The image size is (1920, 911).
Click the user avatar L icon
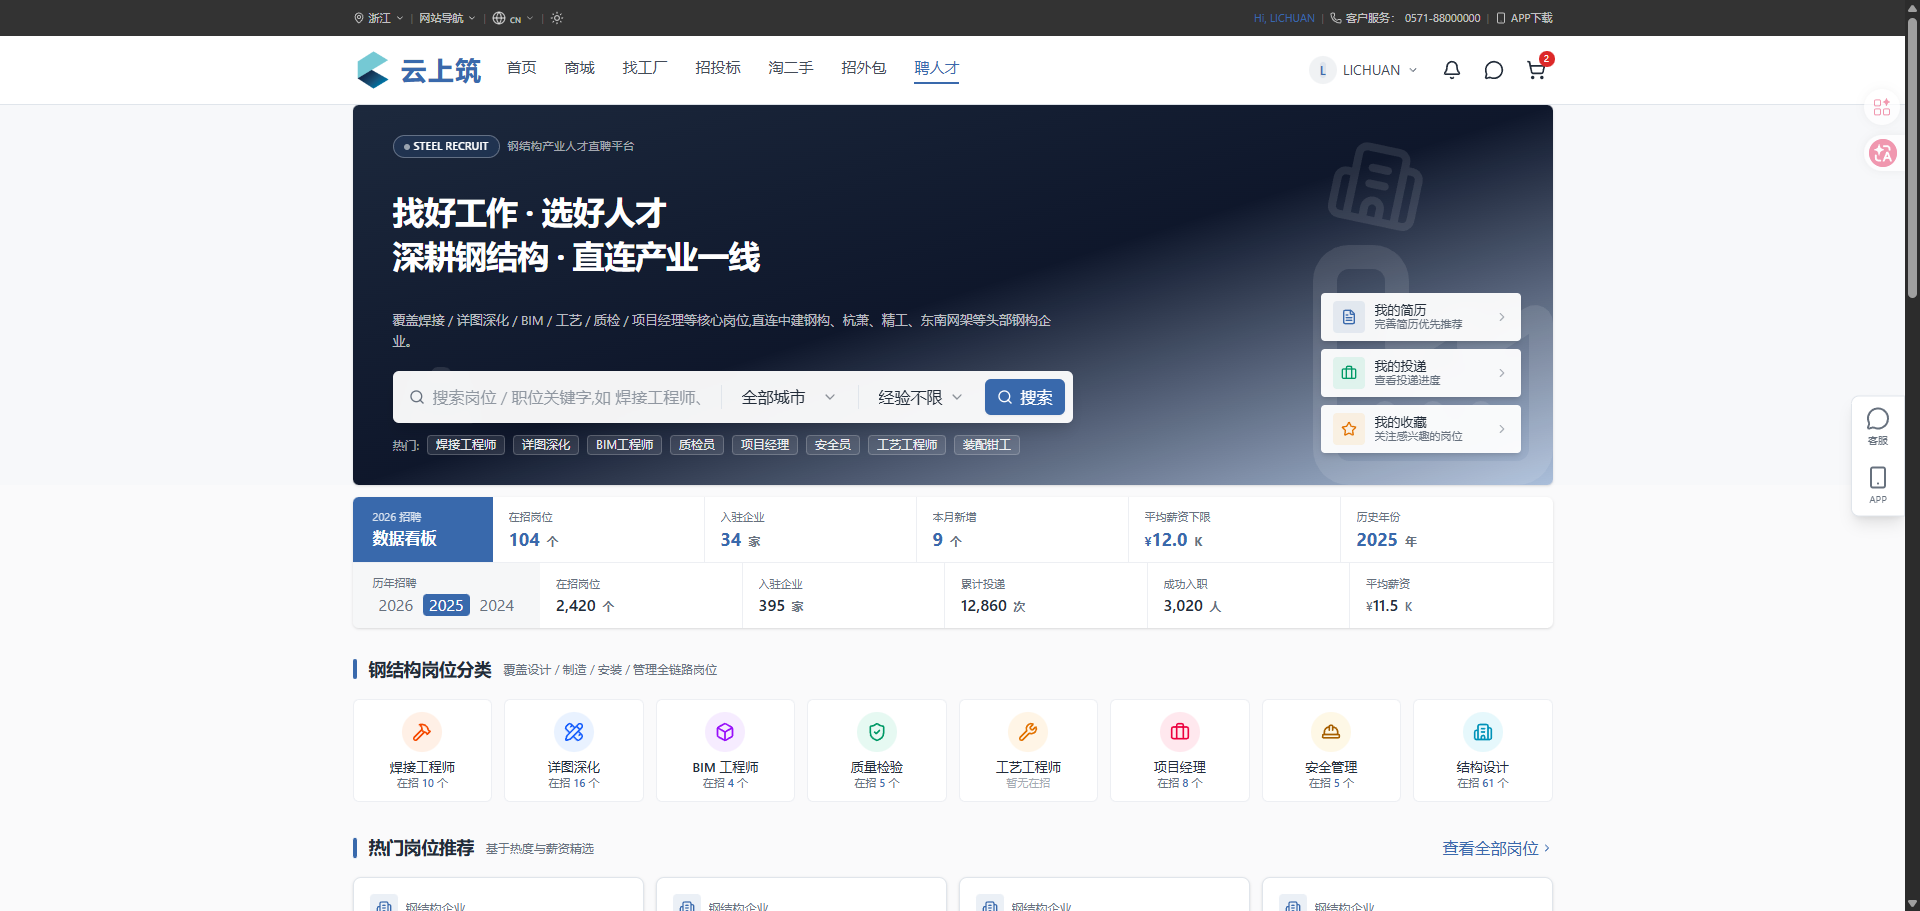(1322, 70)
